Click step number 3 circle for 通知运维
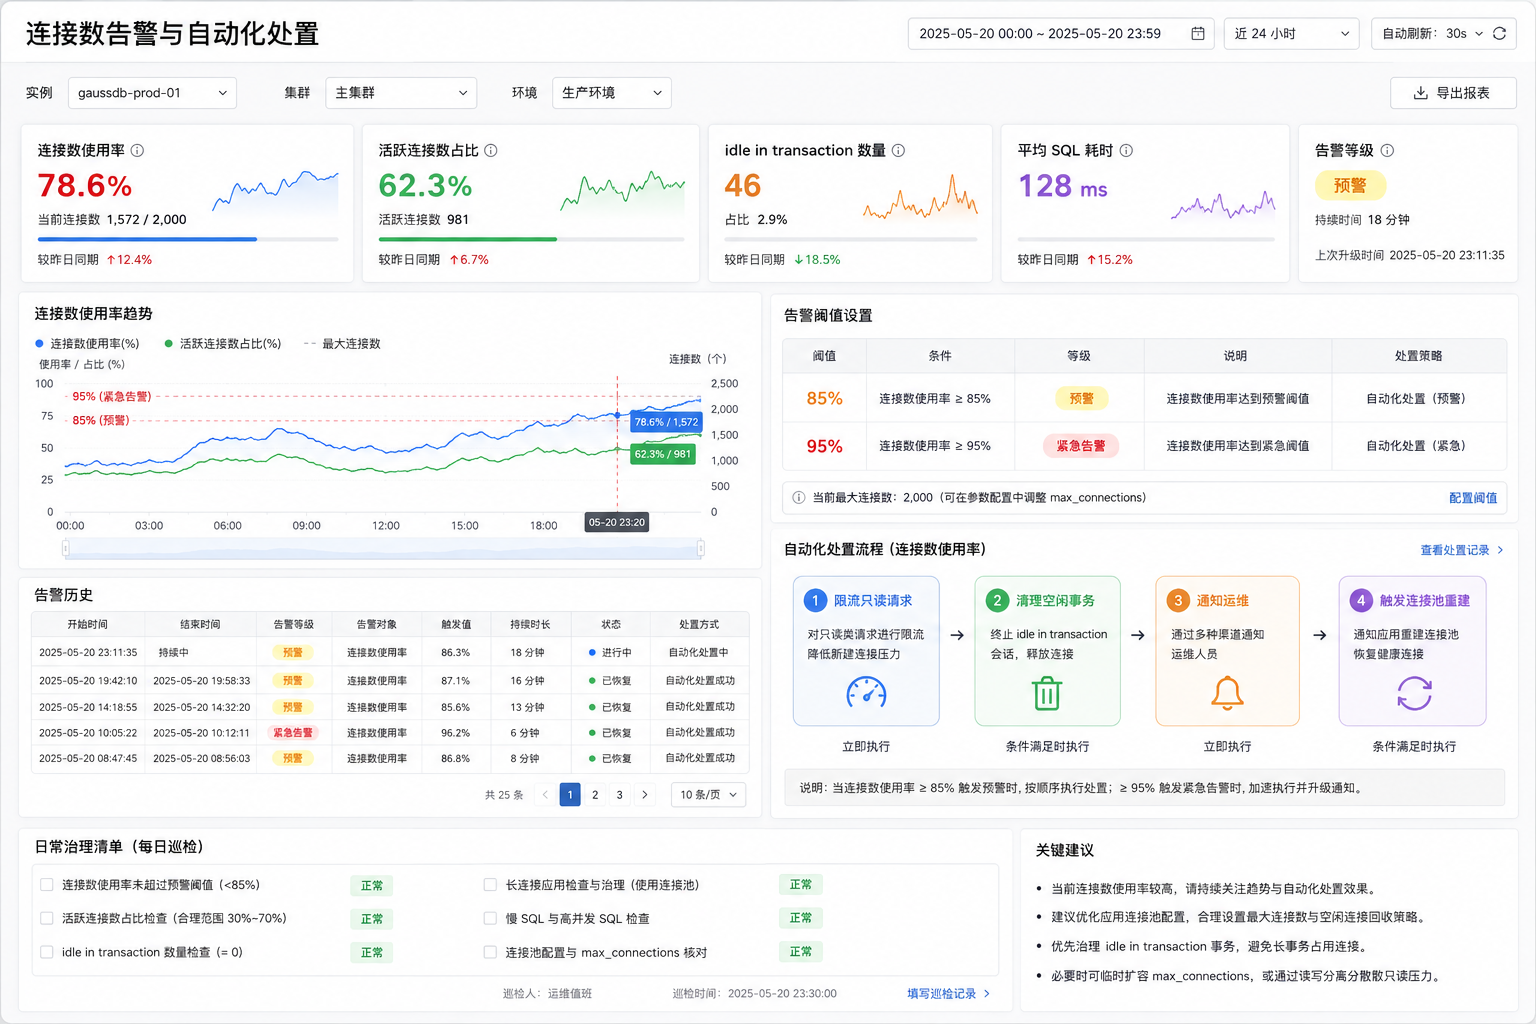 [x=1178, y=600]
